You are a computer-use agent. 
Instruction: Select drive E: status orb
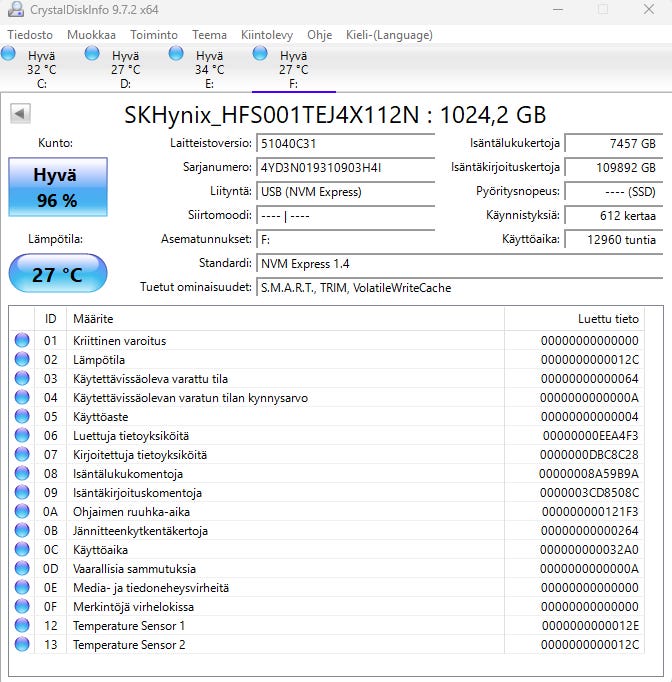(x=177, y=54)
